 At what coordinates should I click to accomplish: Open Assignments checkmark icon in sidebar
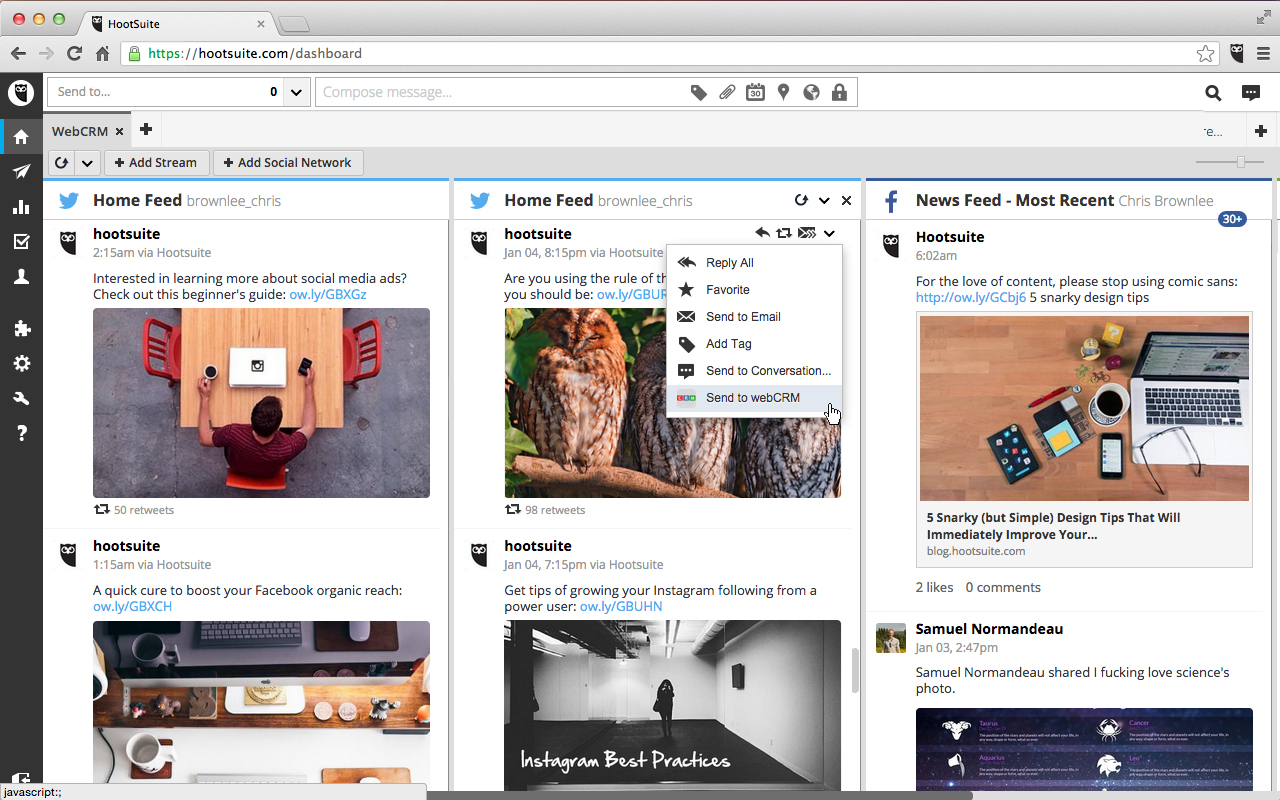[x=21, y=242]
